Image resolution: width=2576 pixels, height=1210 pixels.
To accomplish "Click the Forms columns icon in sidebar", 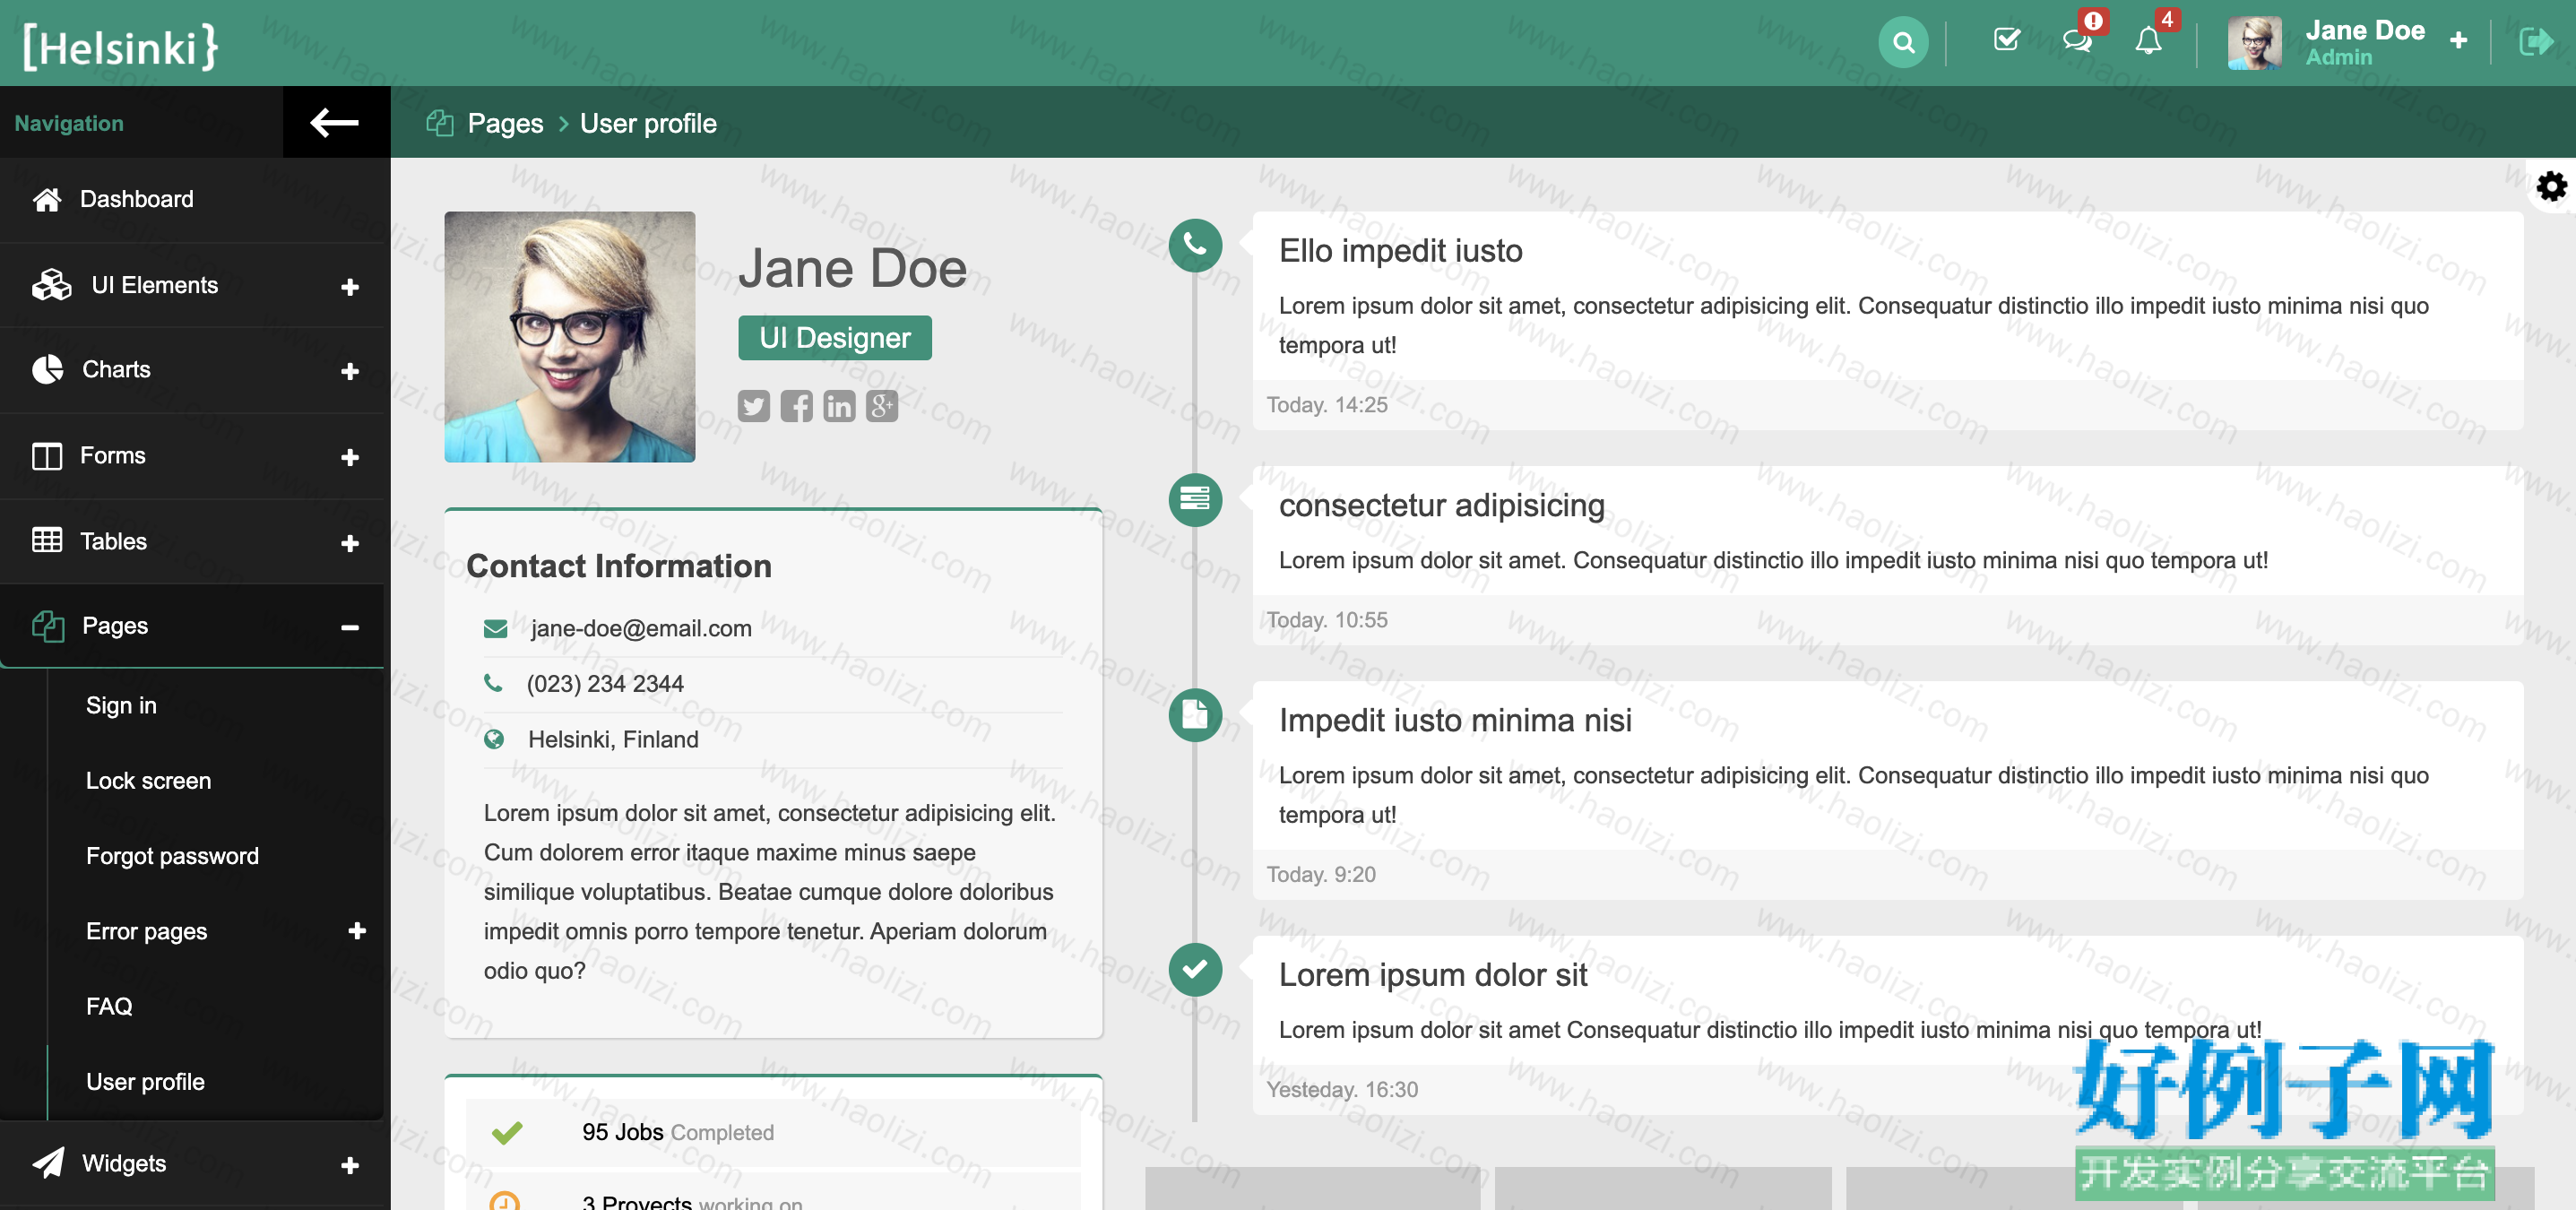I will coord(47,456).
